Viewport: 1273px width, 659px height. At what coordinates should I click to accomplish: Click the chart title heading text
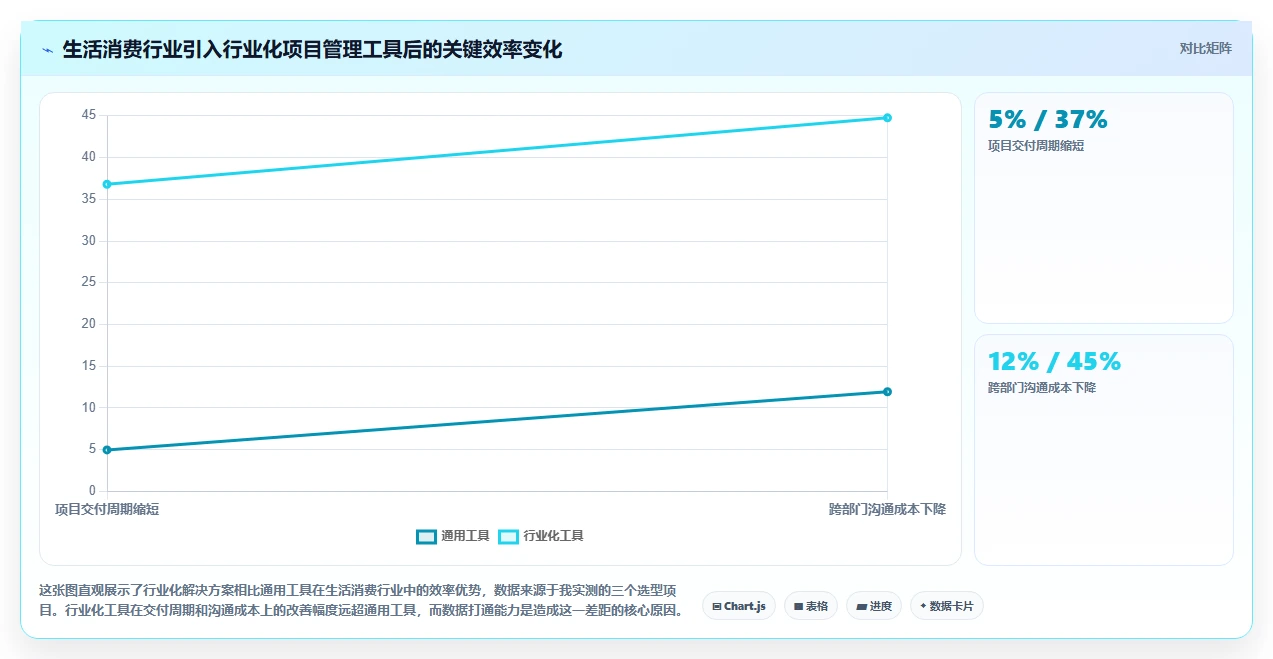pos(312,49)
